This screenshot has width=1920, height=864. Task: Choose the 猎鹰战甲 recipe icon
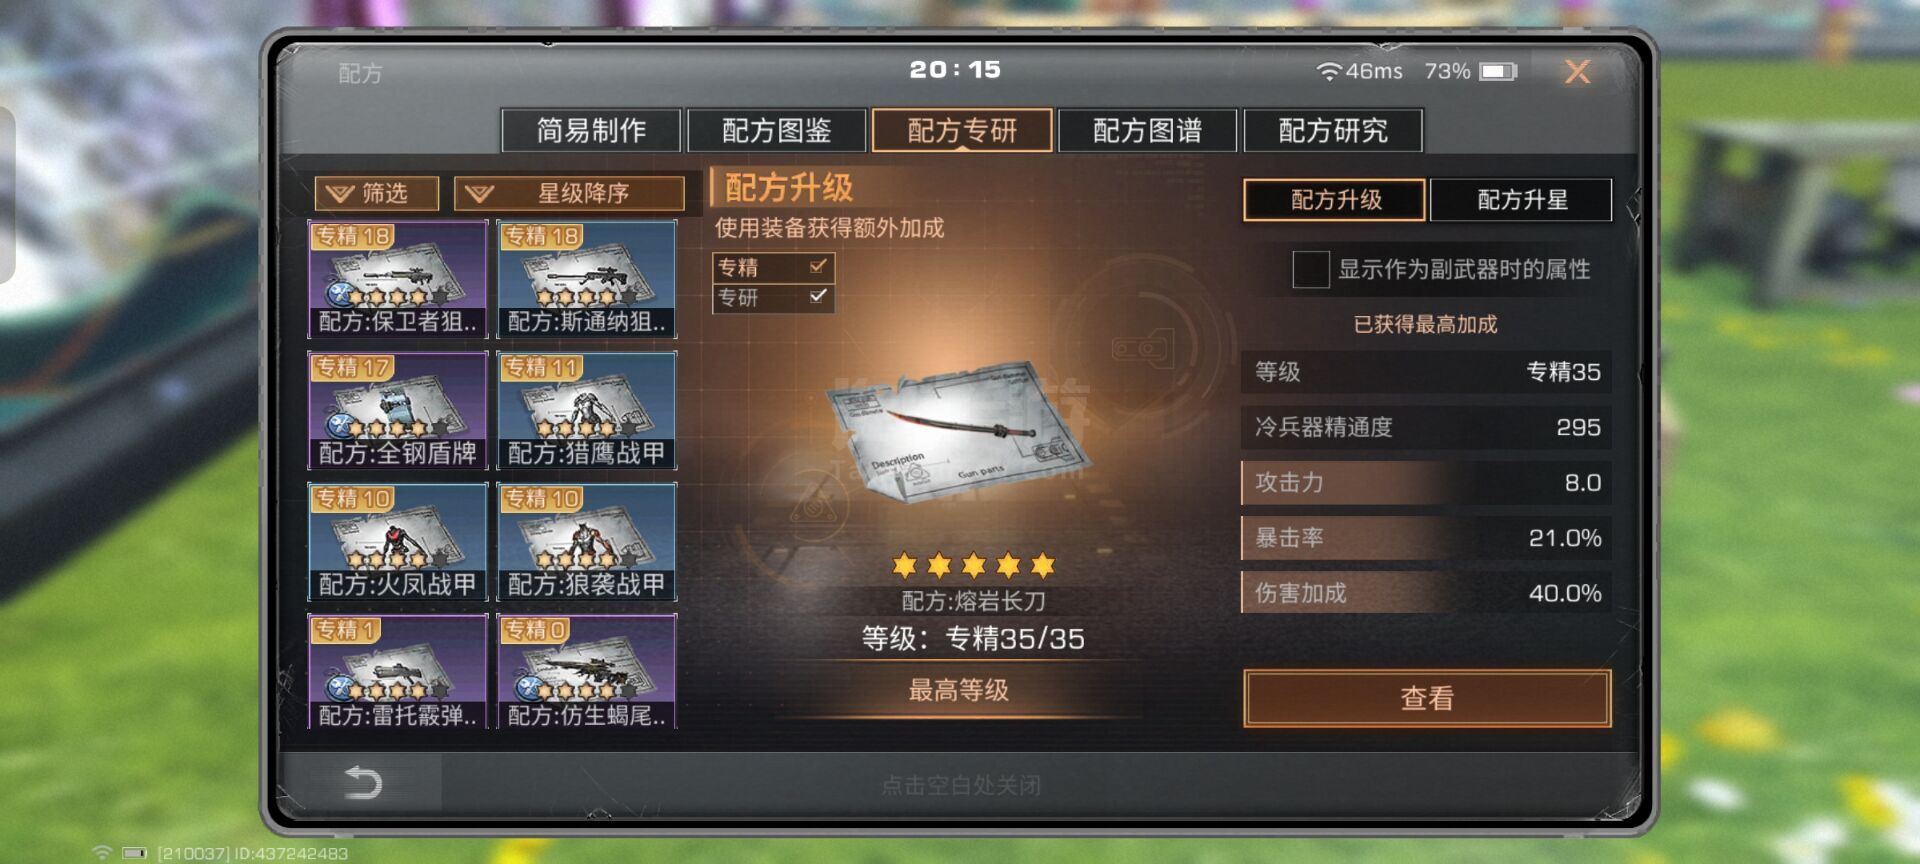pos(587,410)
